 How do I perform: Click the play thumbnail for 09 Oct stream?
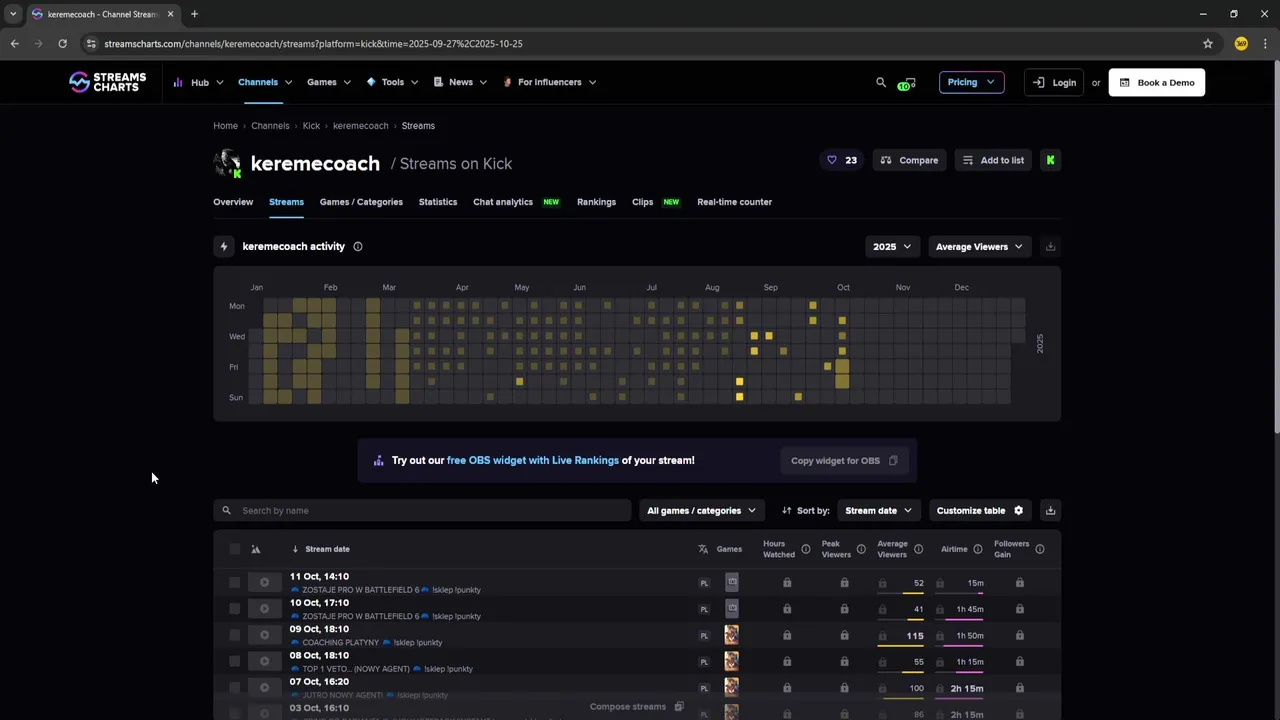[x=265, y=635]
